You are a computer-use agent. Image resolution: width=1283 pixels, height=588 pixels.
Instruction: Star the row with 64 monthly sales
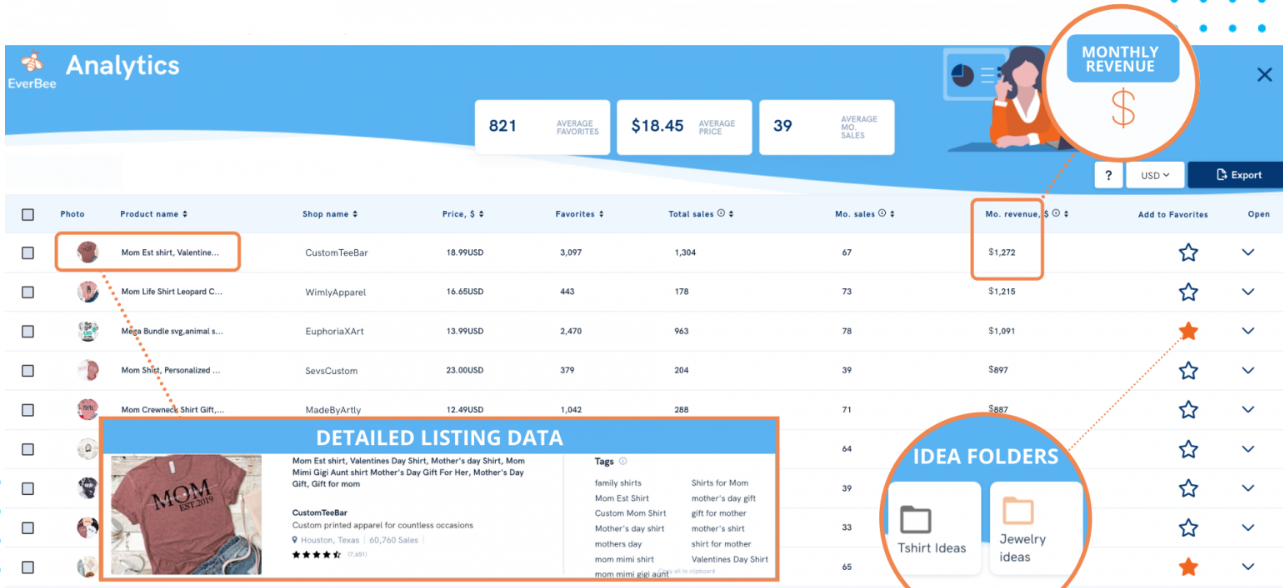point(1188,449)
